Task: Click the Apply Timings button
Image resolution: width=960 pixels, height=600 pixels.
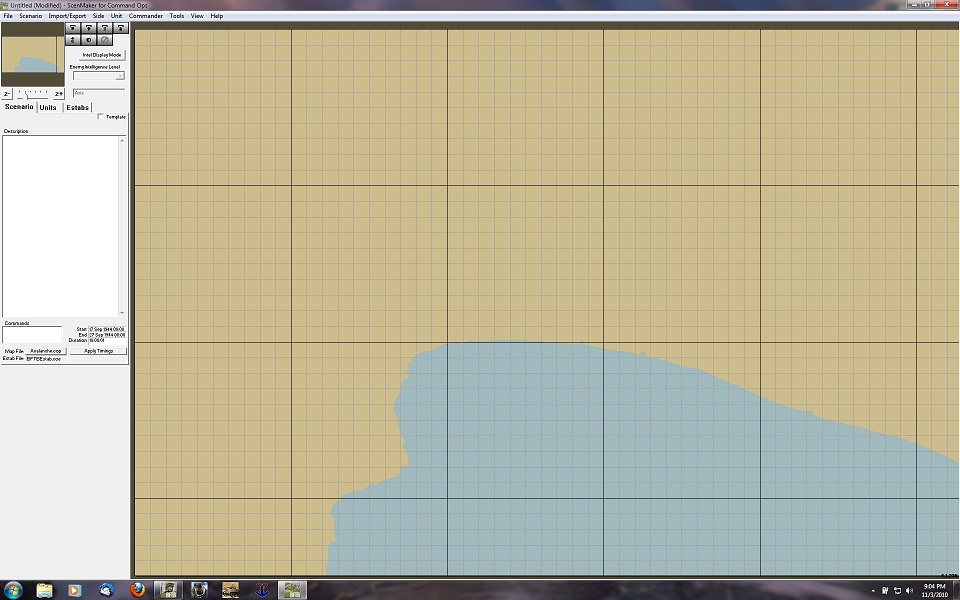Action: 98,351
